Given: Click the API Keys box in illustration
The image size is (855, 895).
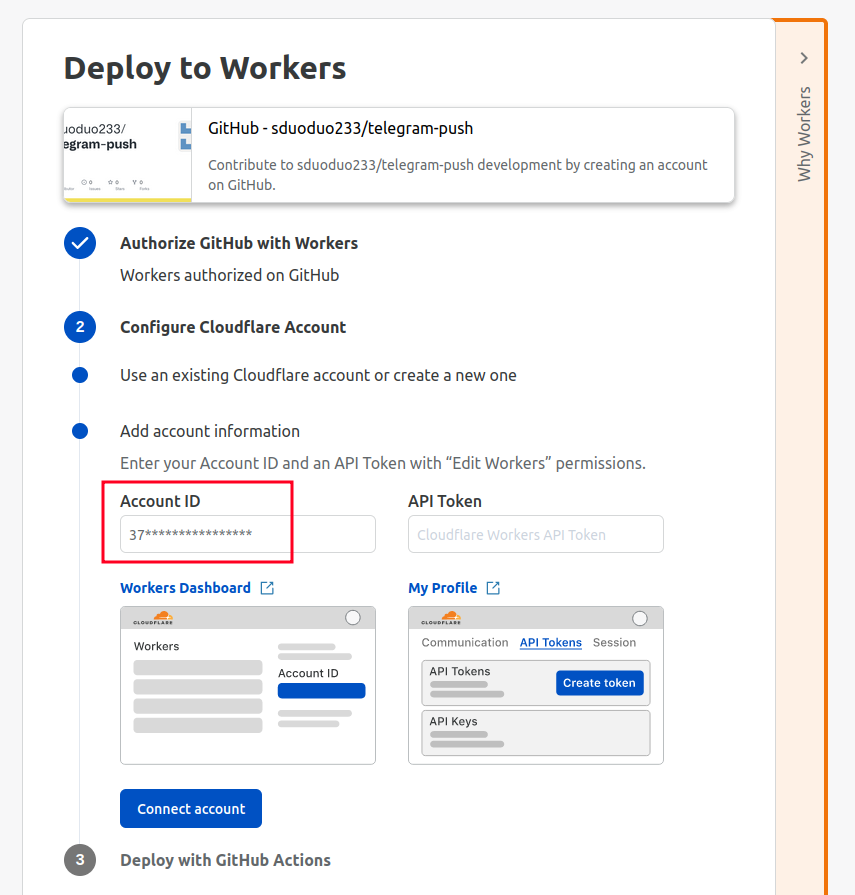Looking at the screenshot, I should (x=536, y=733).
